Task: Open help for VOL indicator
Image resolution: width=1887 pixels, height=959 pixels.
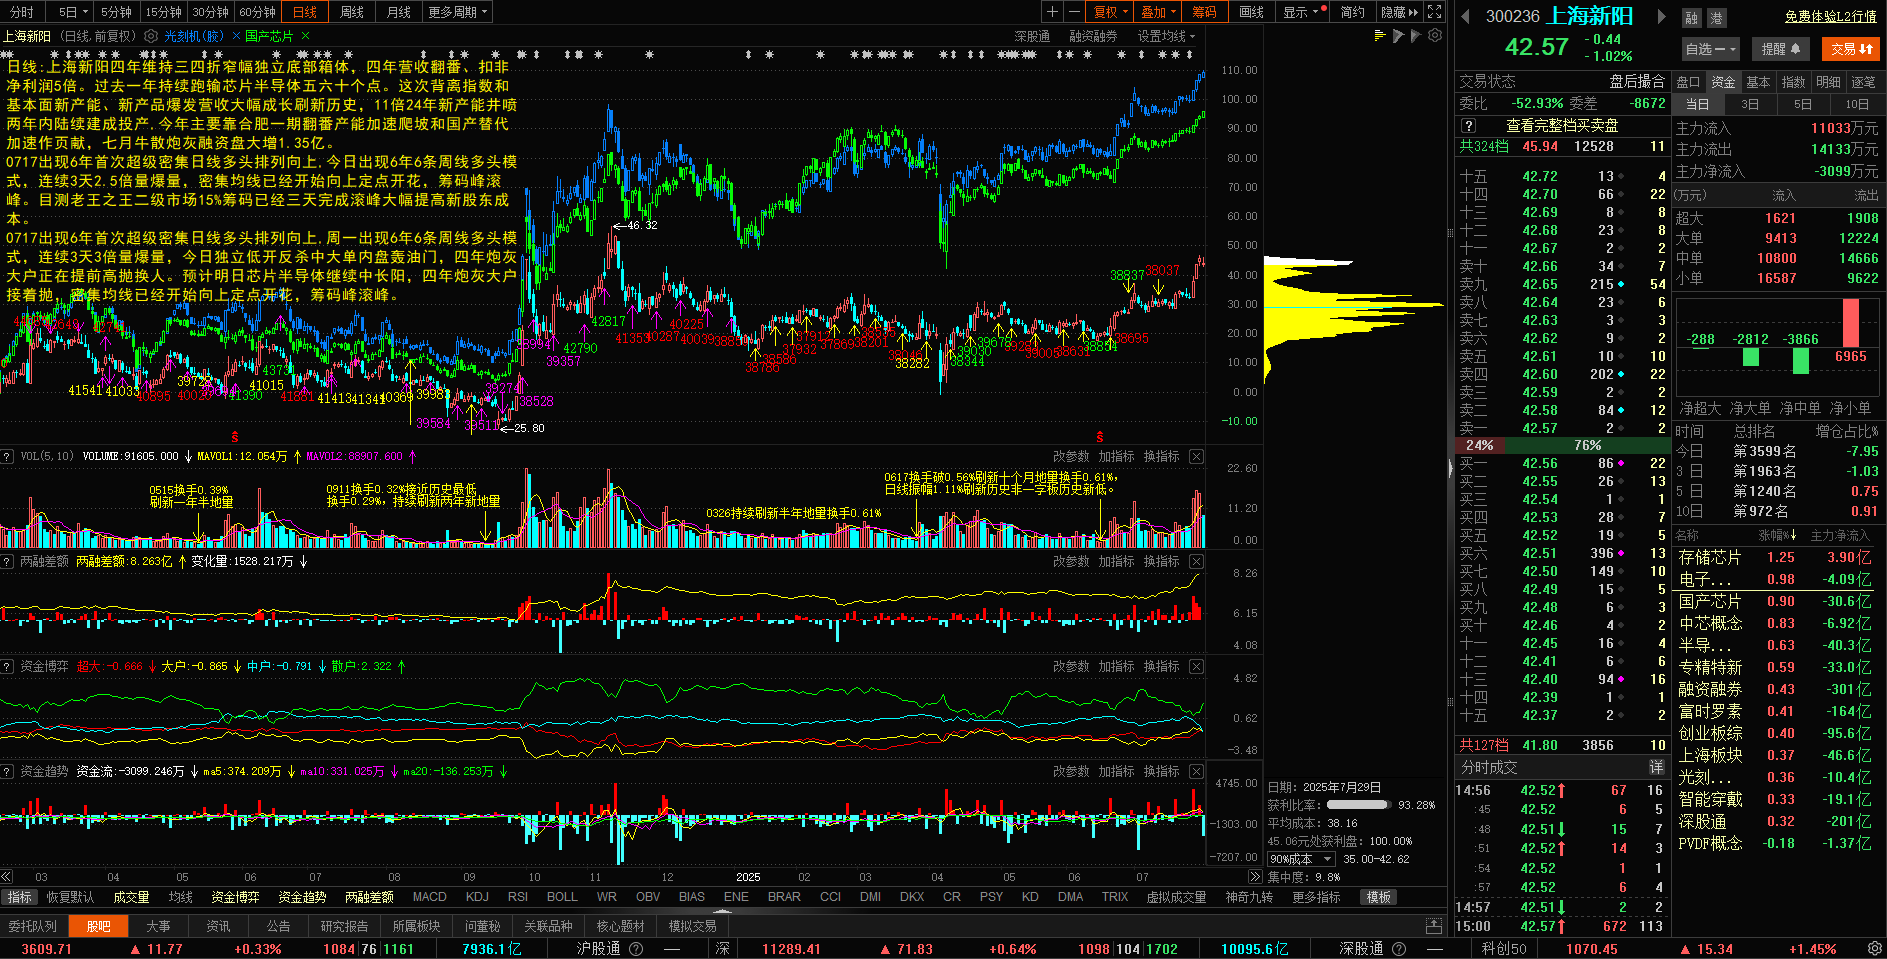Action: click(8, 456)
